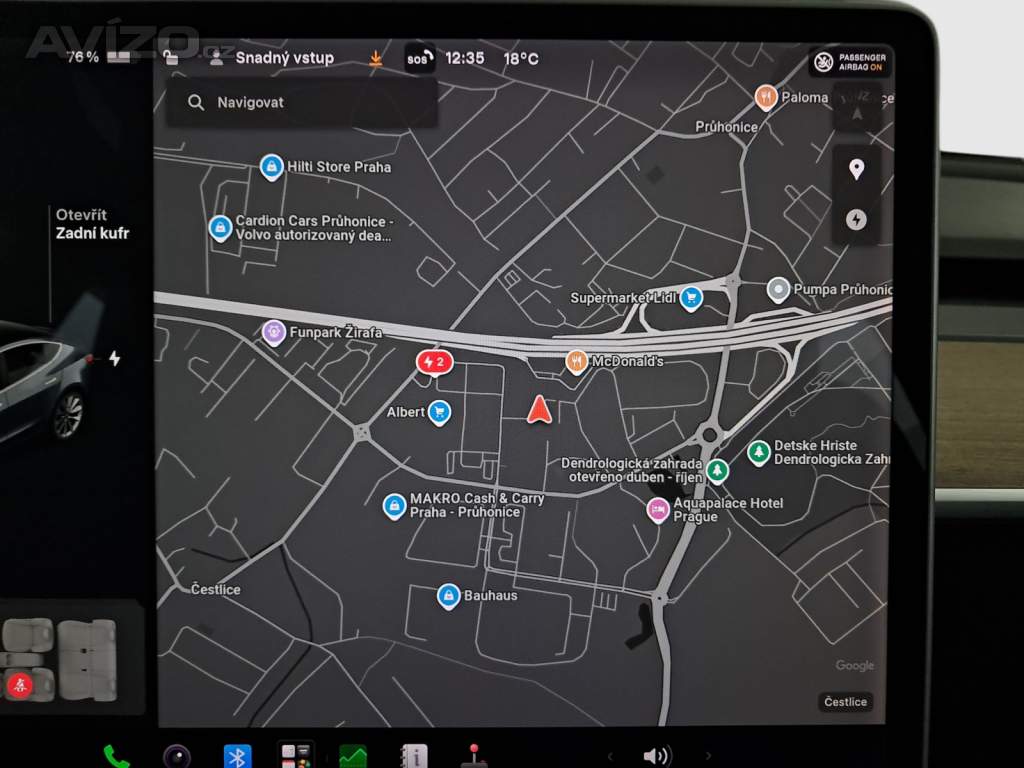This screenshot has width=1024, height=768.
Task: Tap the Čestlice map label at left
Action: tap(216, 590)
